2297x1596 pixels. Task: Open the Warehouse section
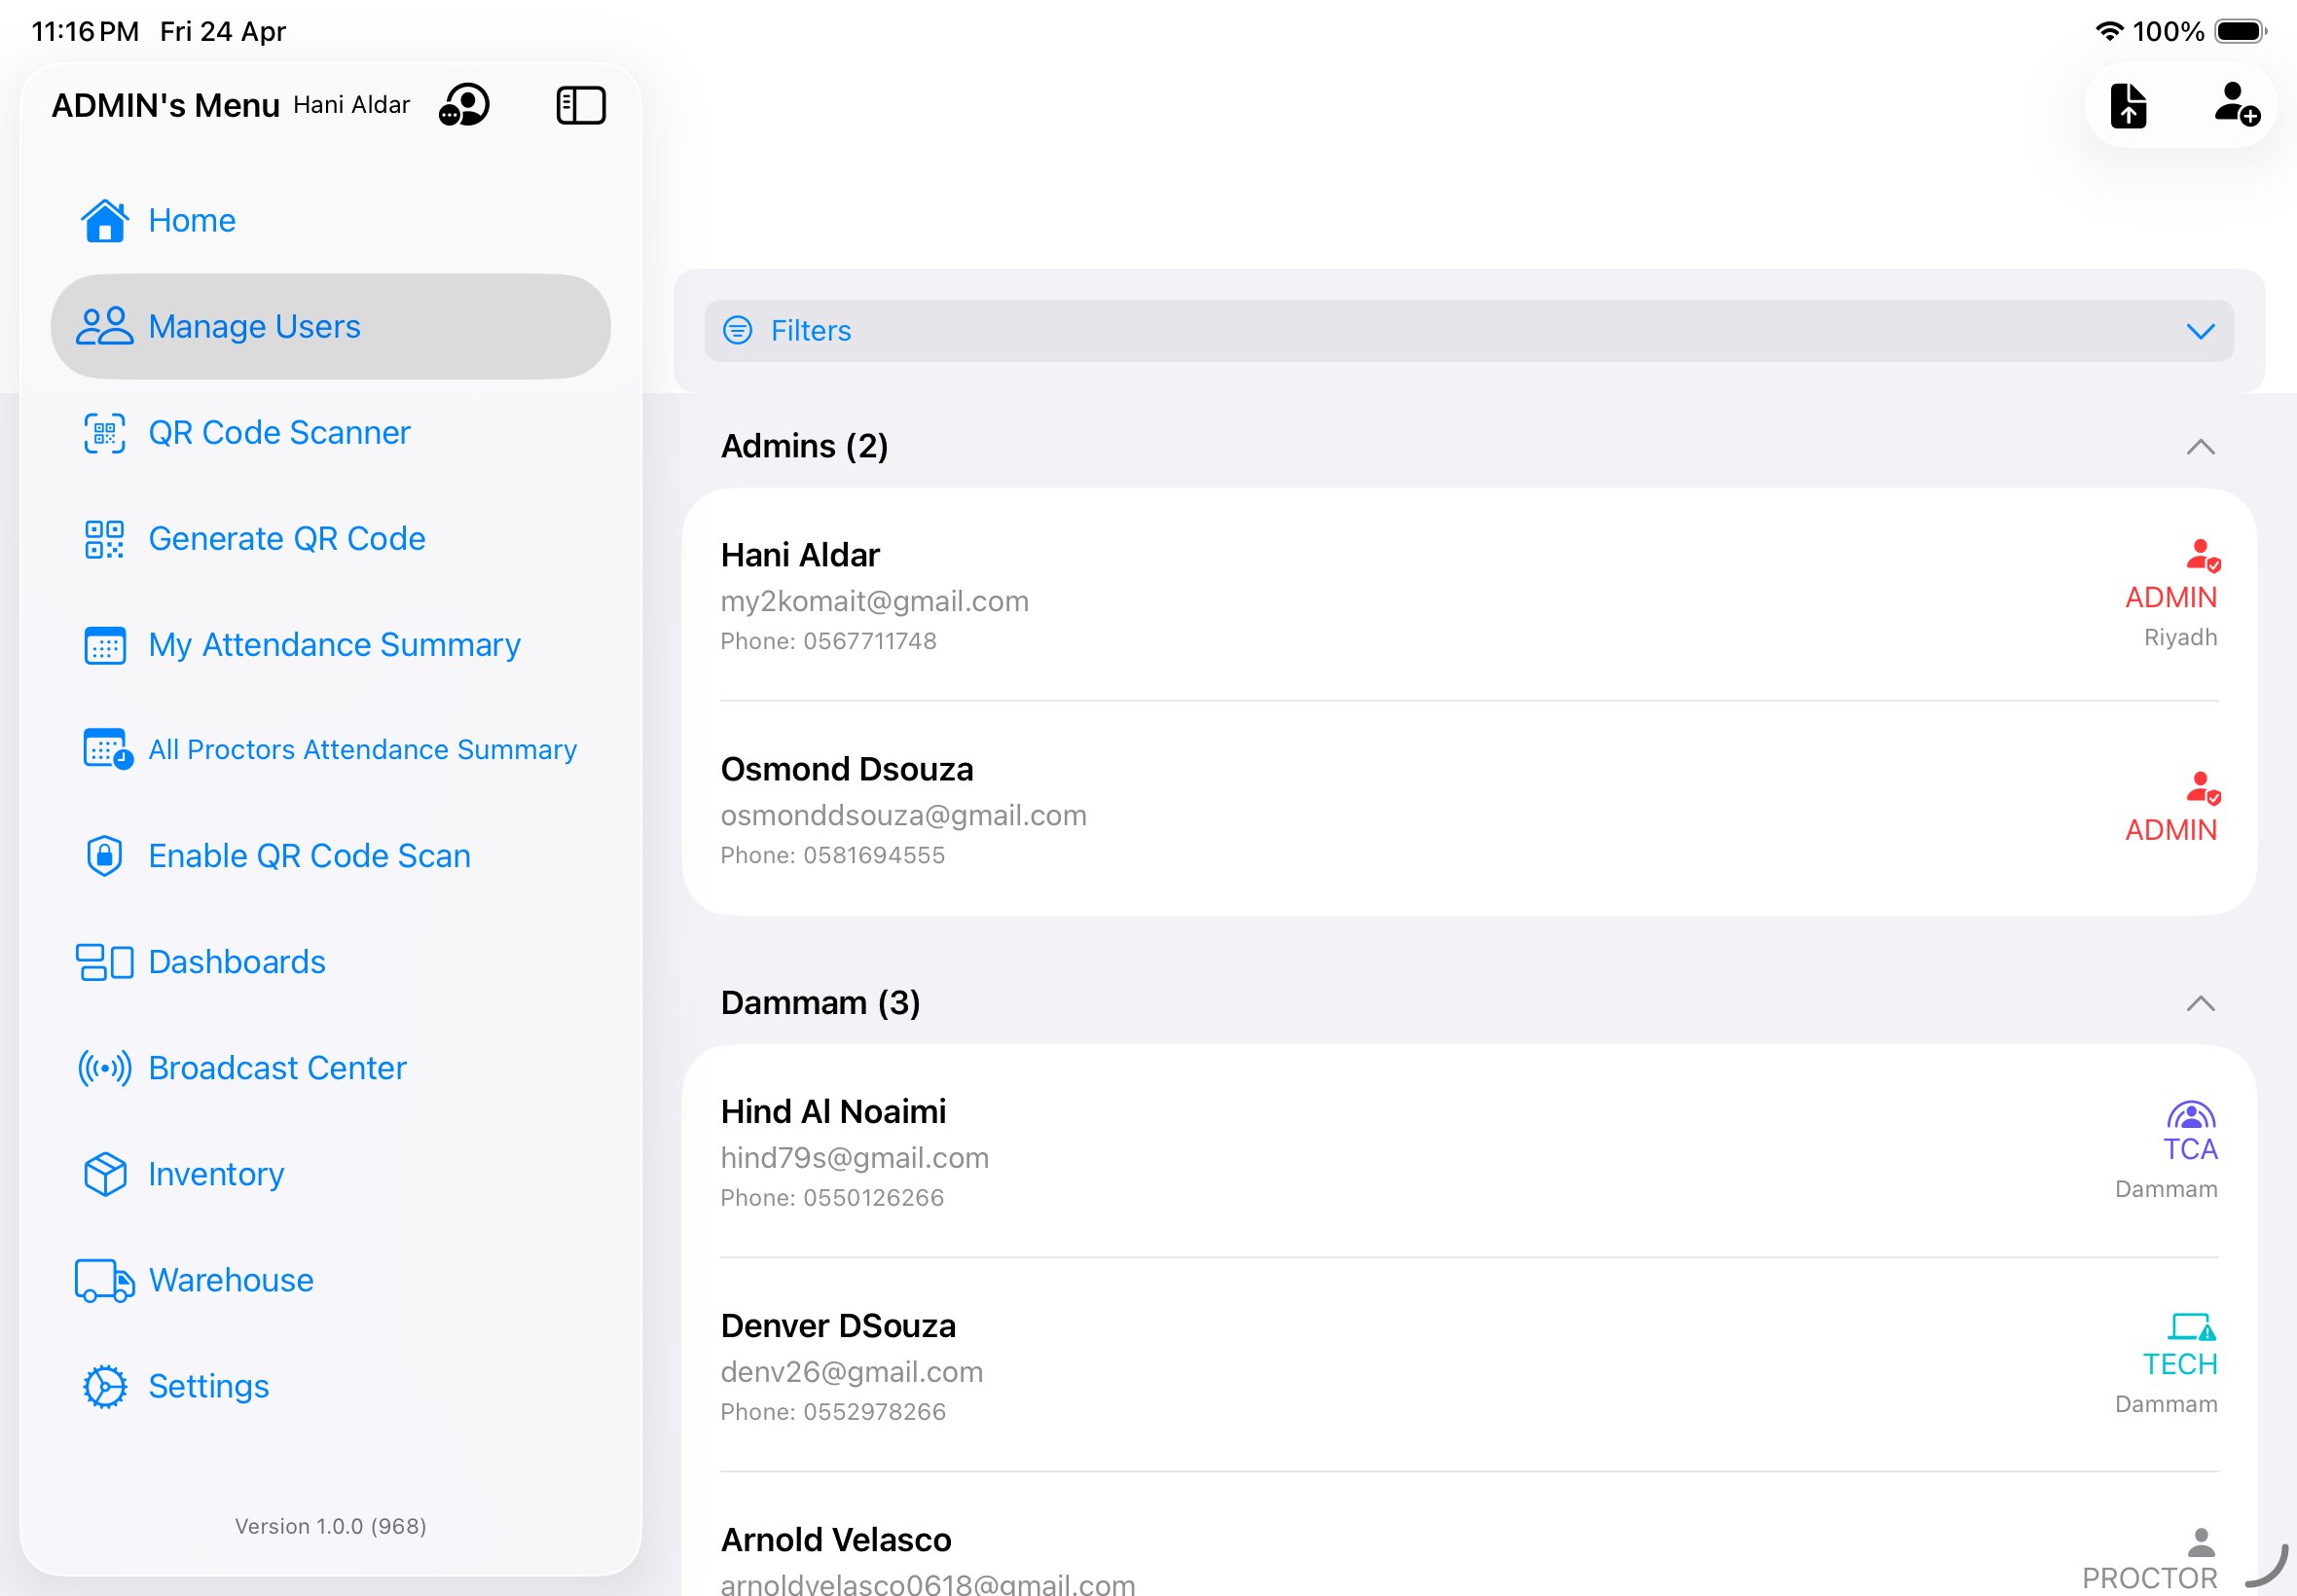pyautogui.click(x=230, y=1280)
